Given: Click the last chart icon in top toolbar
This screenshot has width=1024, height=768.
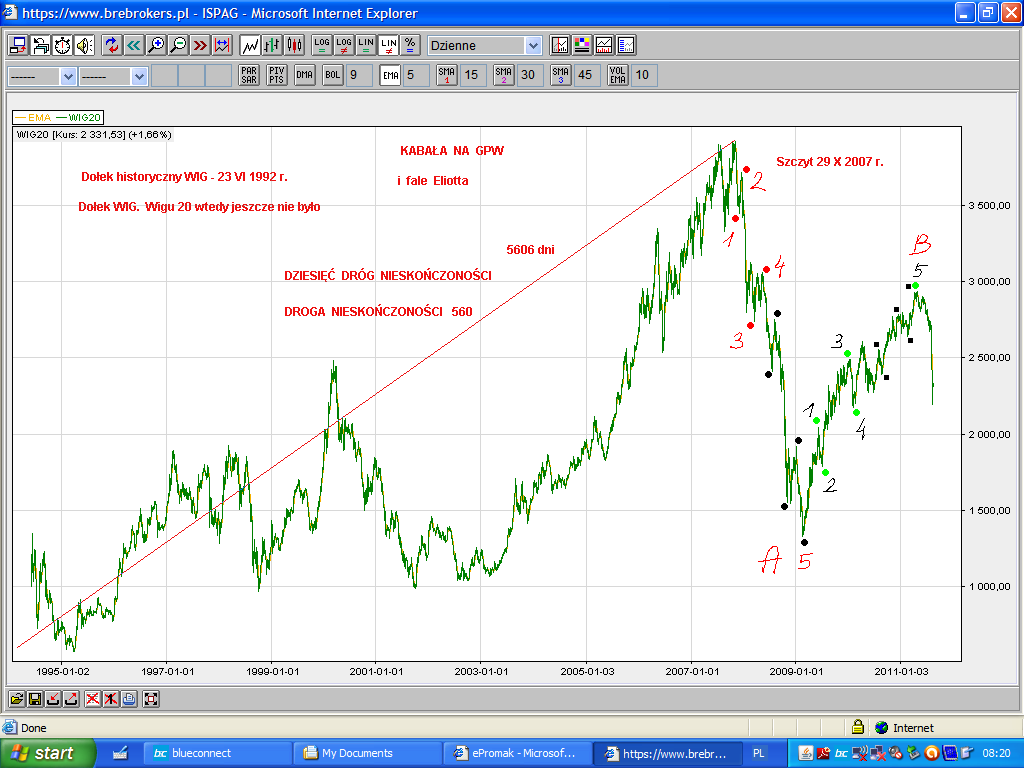Looking at the screenshot, I should 626,45.
